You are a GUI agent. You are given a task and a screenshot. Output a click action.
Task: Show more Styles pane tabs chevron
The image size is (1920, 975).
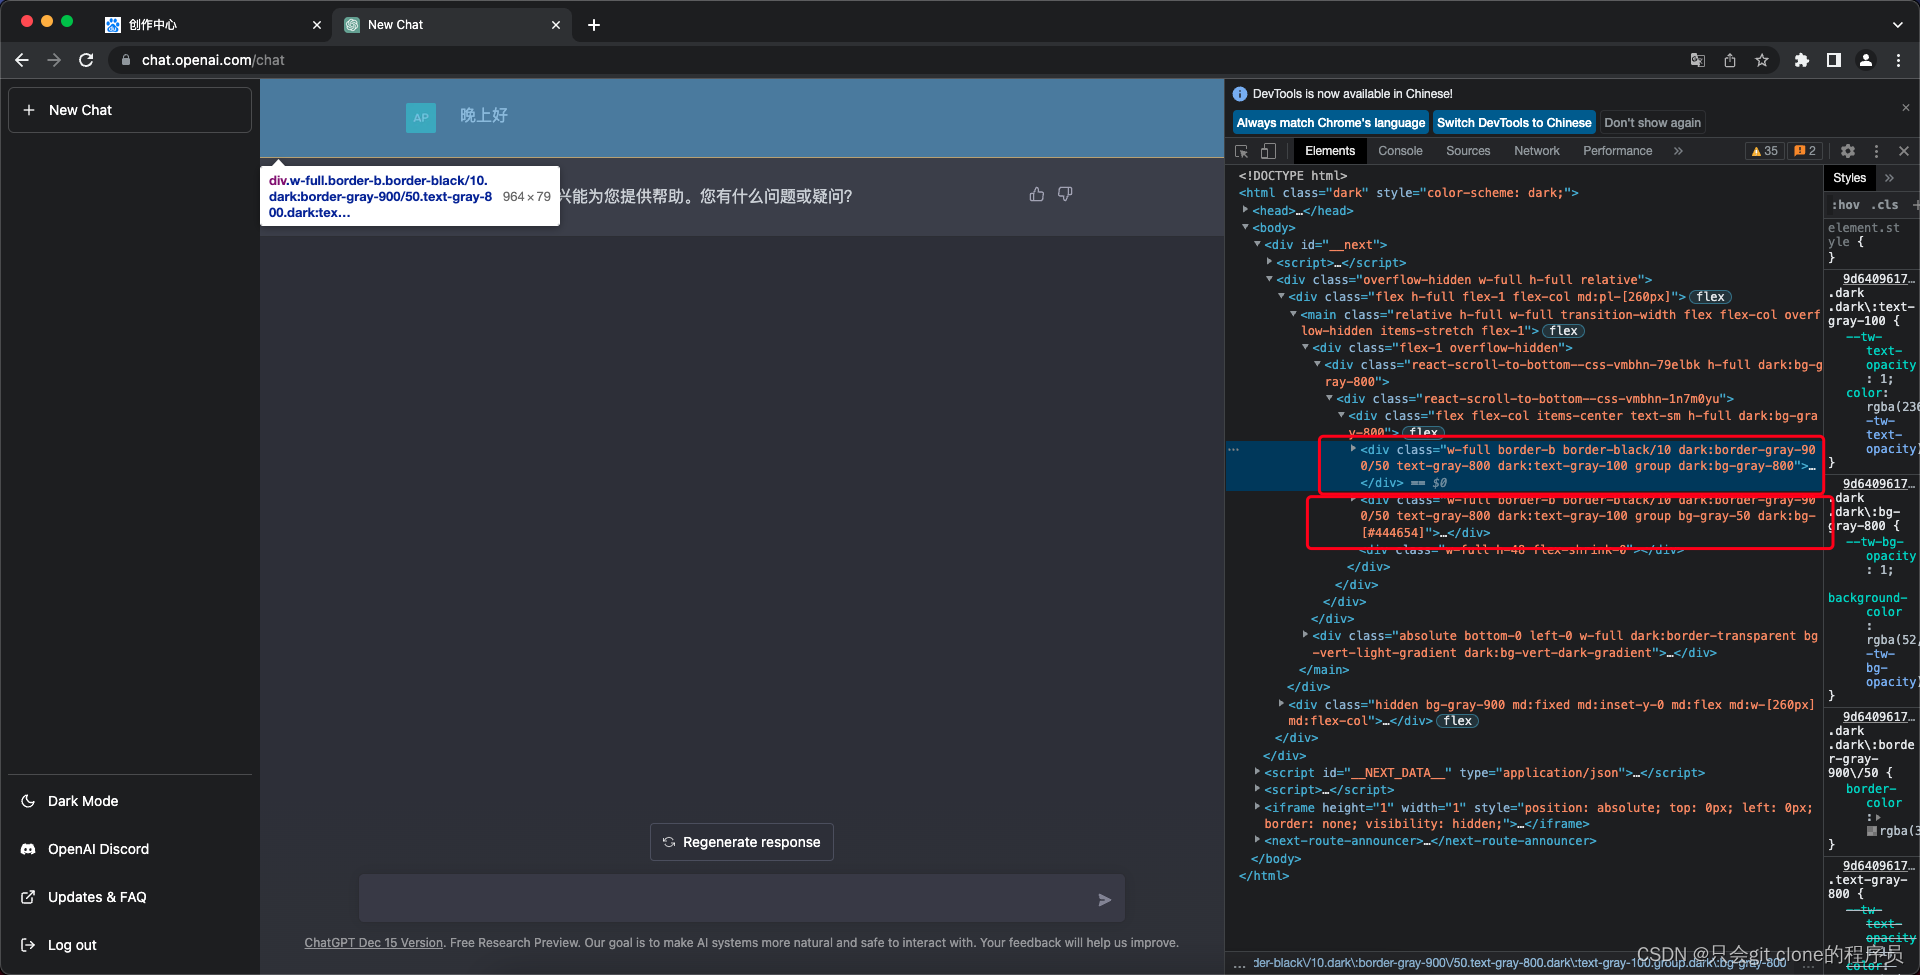1889,178
